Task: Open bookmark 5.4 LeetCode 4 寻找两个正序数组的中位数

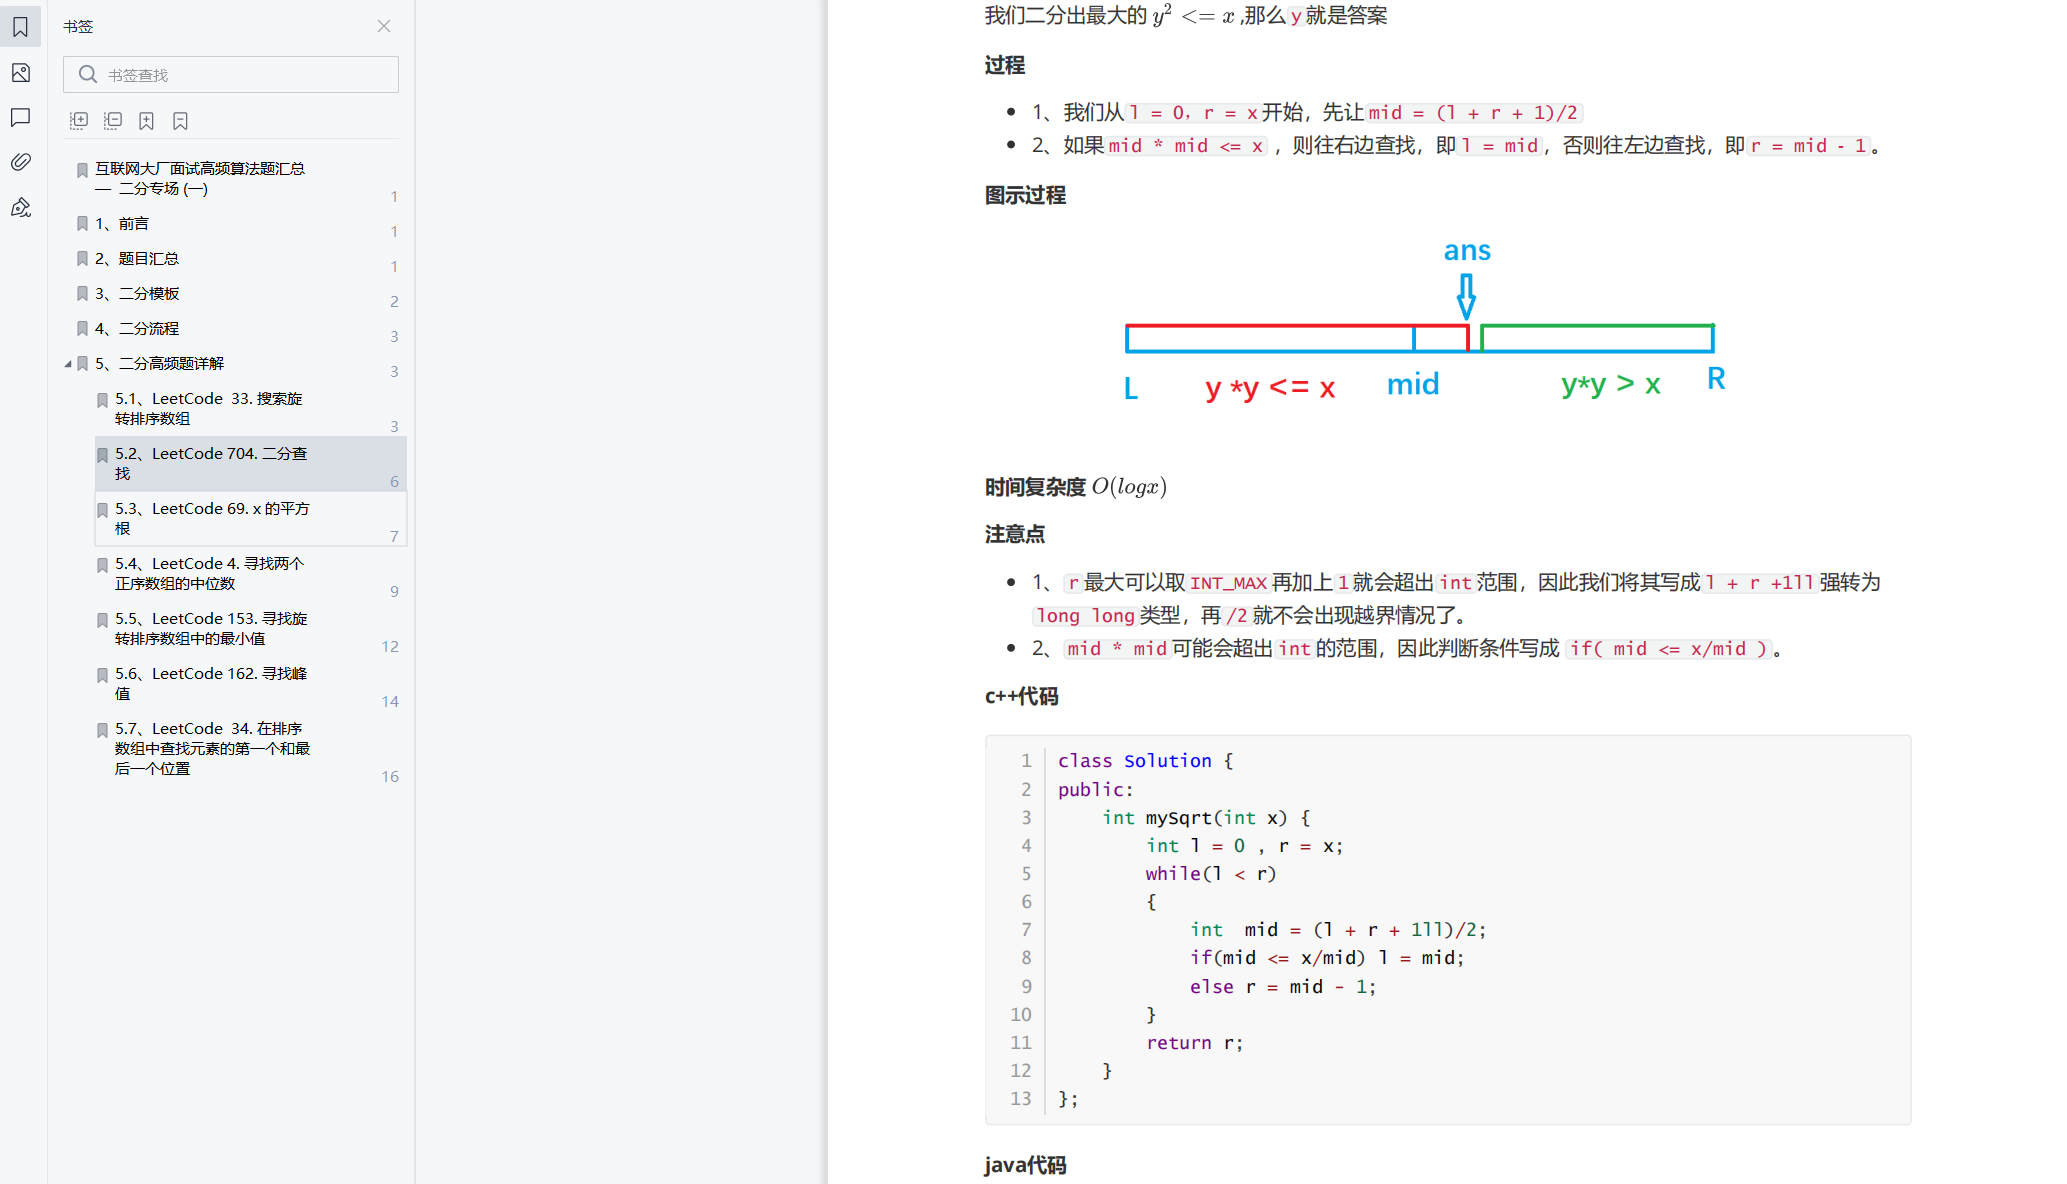Action: [x=210, y=573]
